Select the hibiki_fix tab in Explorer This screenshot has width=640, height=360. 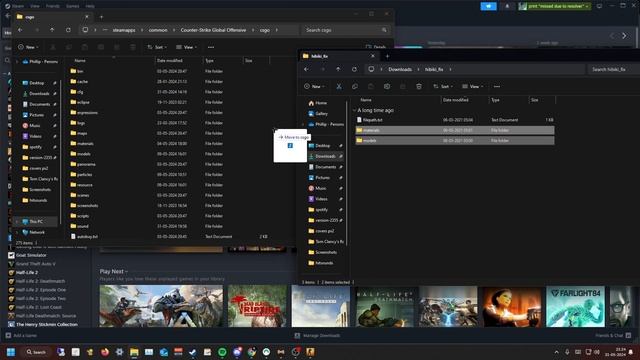339,56
